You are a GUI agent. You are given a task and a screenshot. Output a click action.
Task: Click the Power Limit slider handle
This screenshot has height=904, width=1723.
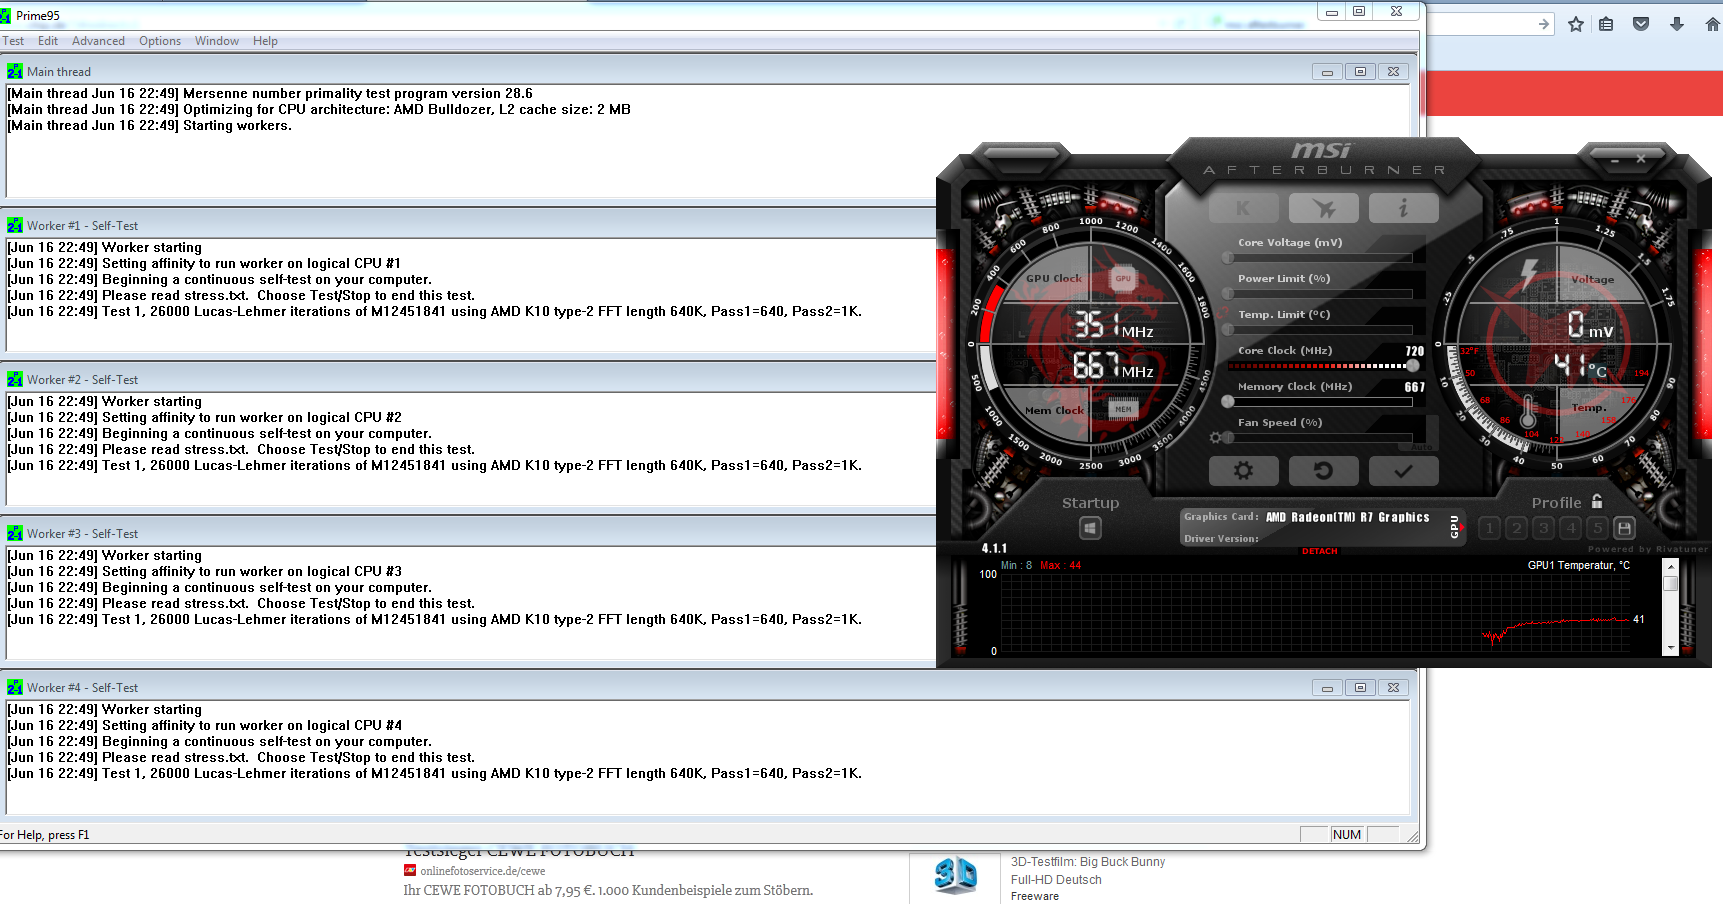1228,293
